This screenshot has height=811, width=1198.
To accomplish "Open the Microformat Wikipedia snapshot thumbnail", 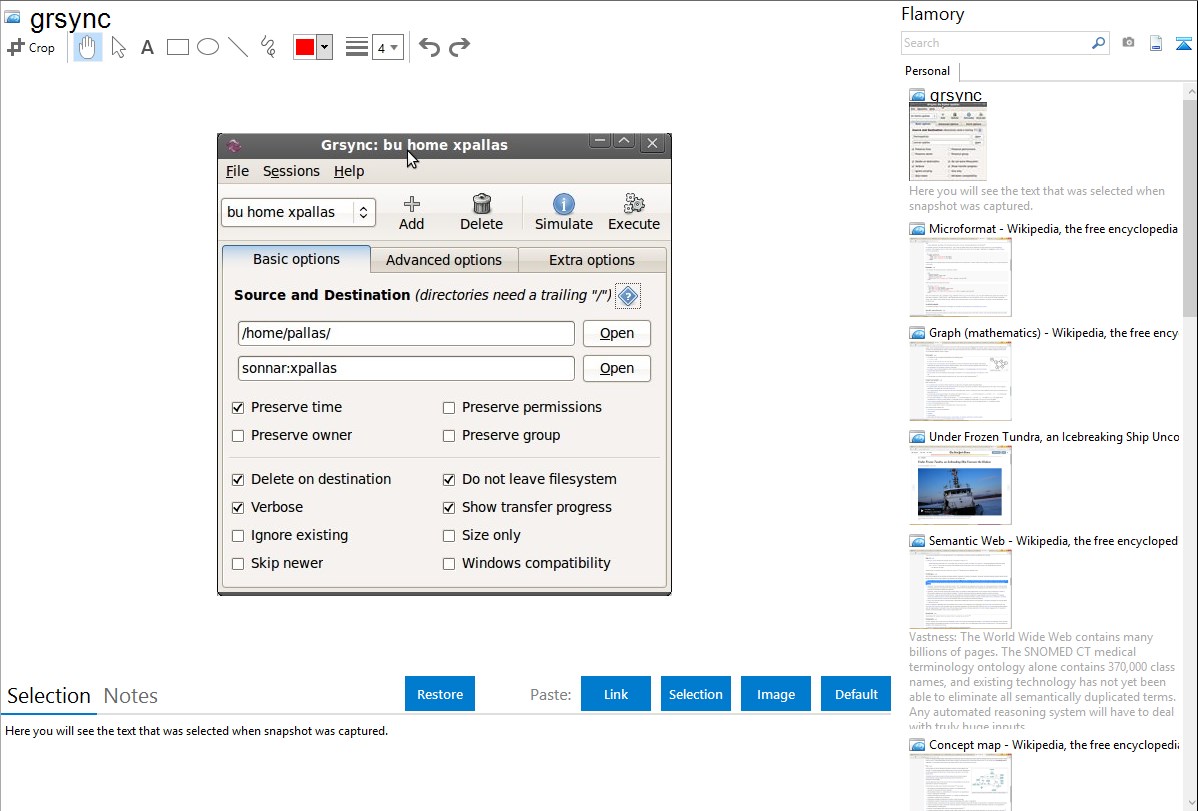I will point(960,277).
